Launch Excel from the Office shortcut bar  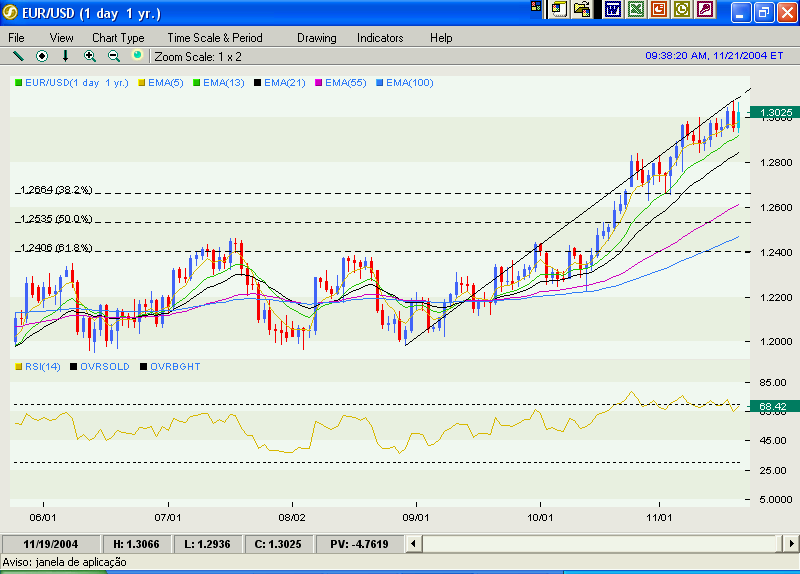click(x=635, y=10)
